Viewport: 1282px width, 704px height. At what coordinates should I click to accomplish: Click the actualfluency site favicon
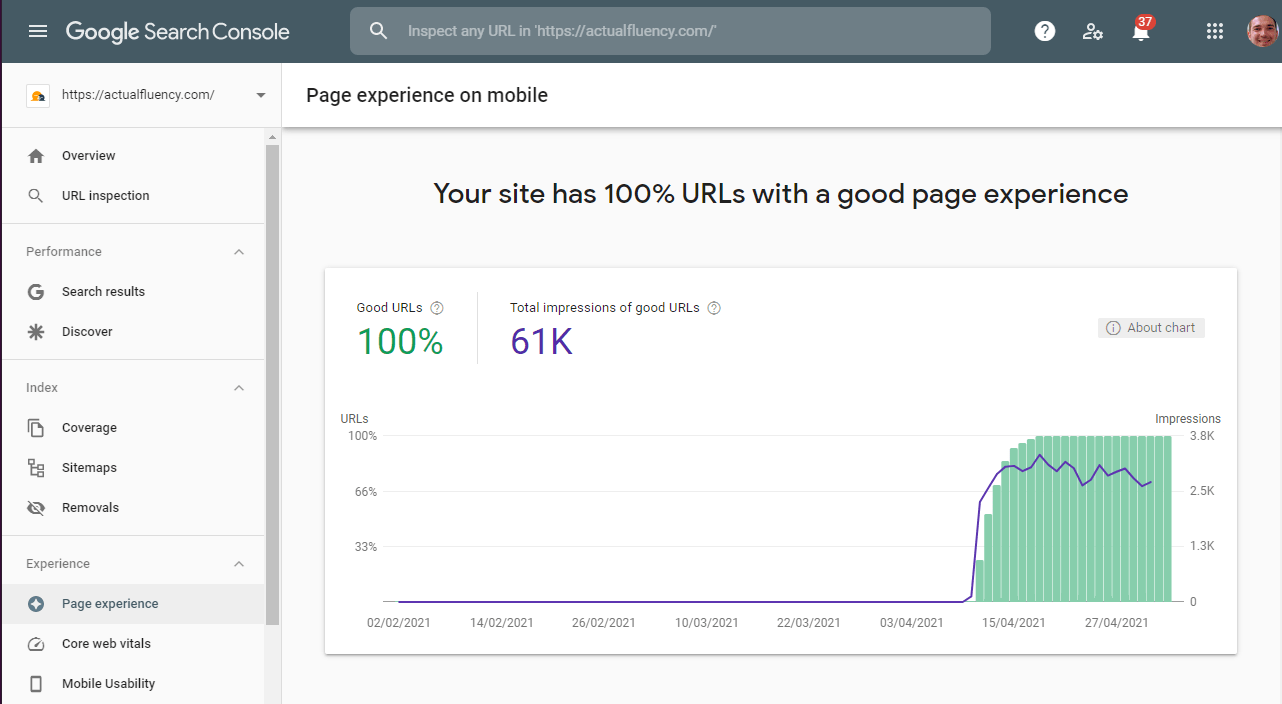[38, 95]
